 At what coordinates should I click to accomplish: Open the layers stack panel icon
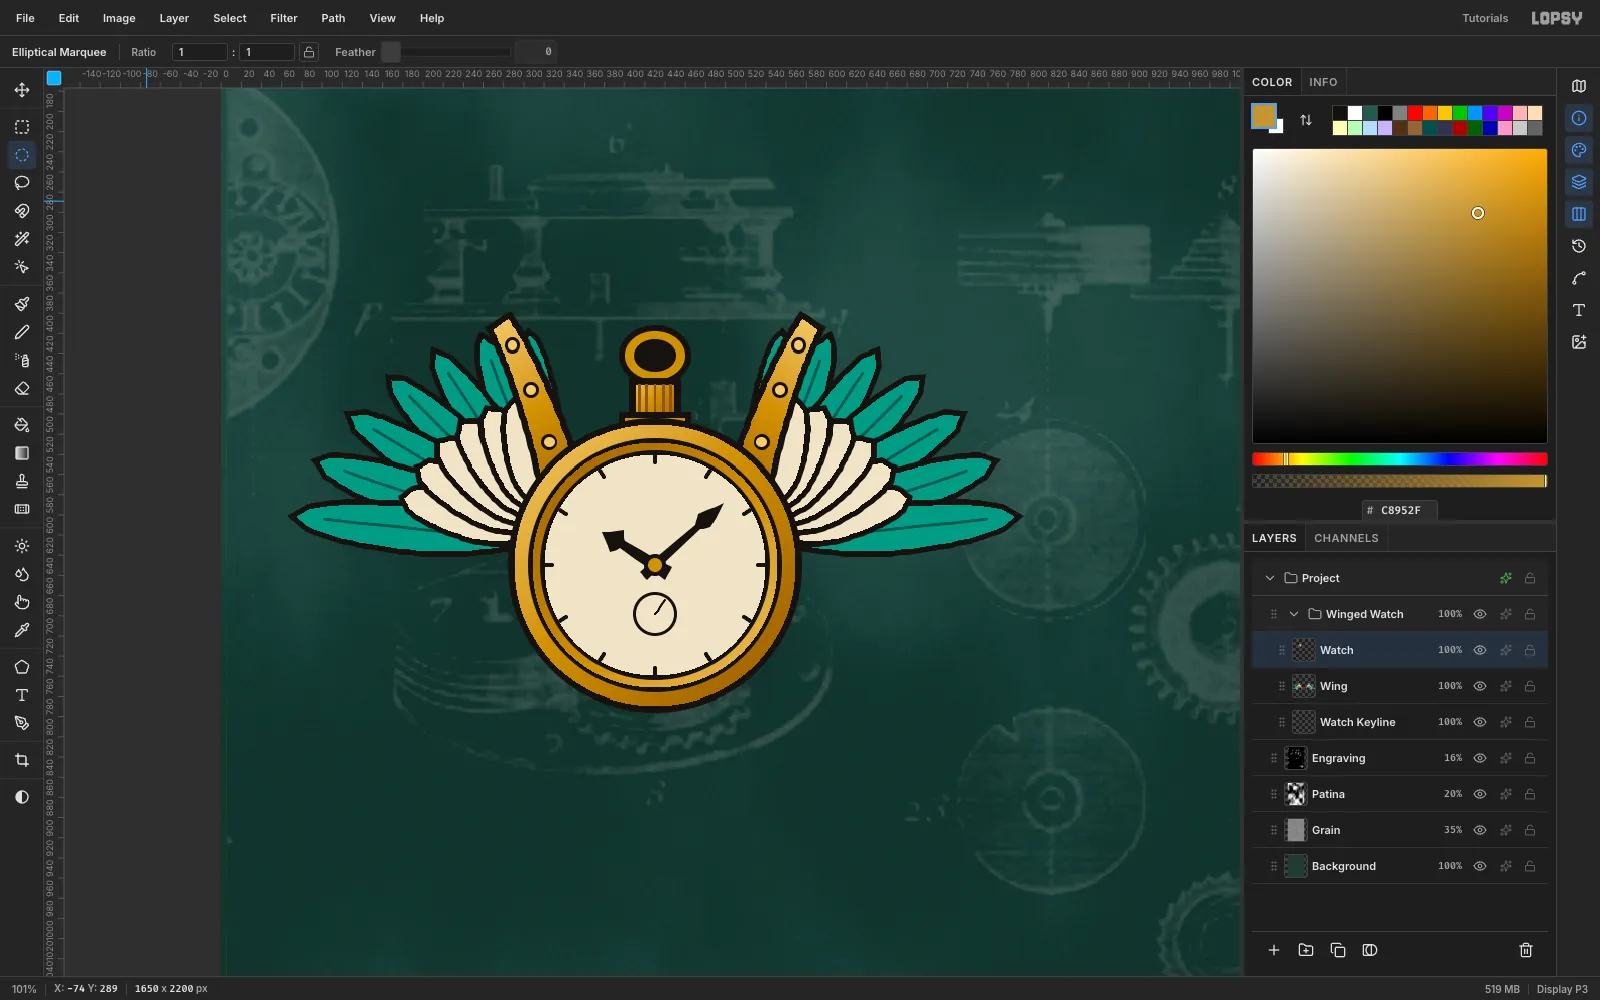click(x=1579, y=182)
